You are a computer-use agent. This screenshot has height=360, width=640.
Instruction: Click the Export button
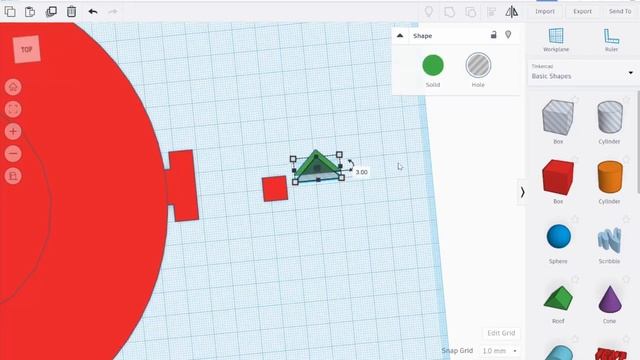[582, 11]
